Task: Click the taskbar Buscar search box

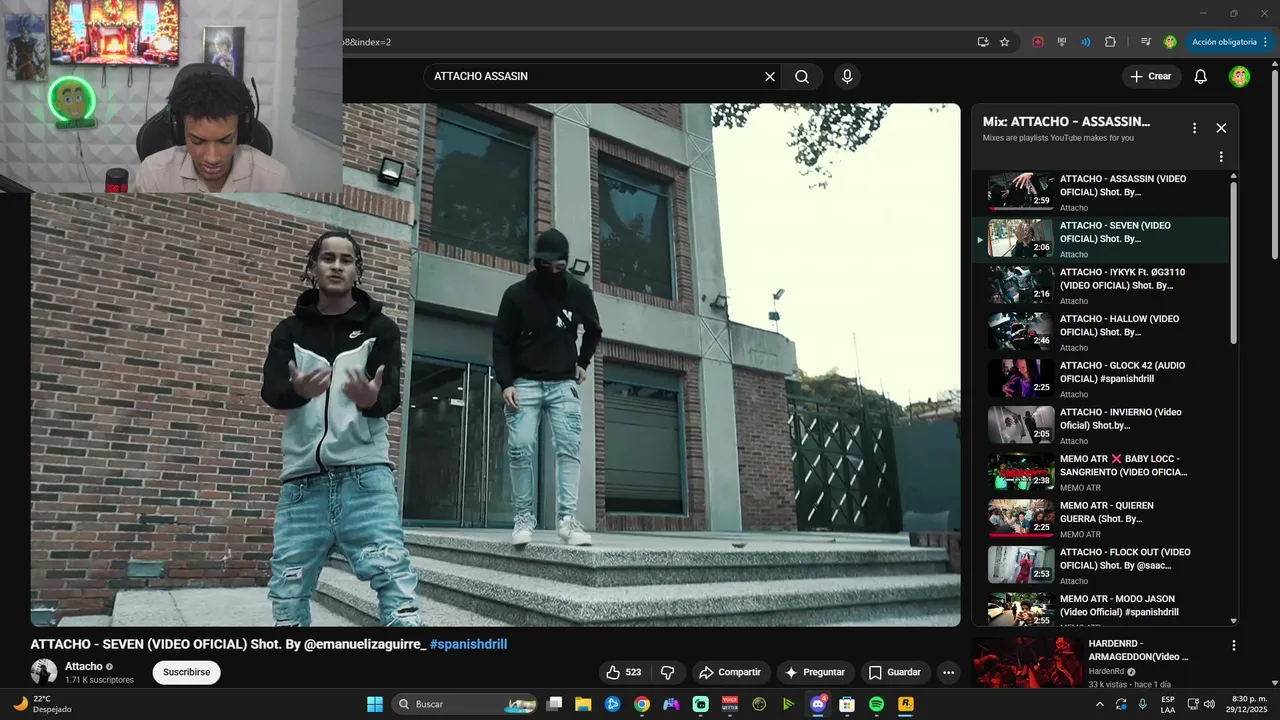Action: [x=467, y=704]
